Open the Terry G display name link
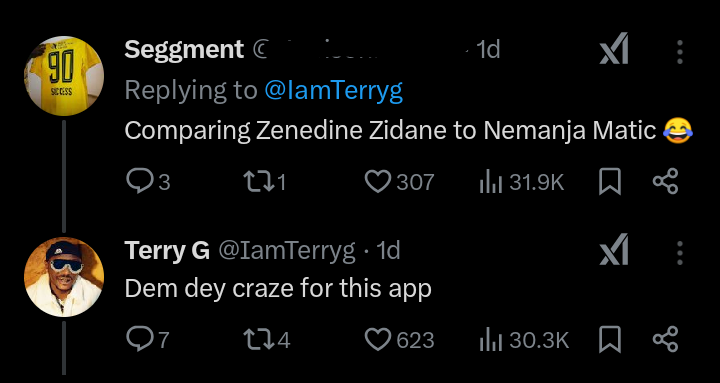Screen dimensions: 720x383 coord(167,250)
